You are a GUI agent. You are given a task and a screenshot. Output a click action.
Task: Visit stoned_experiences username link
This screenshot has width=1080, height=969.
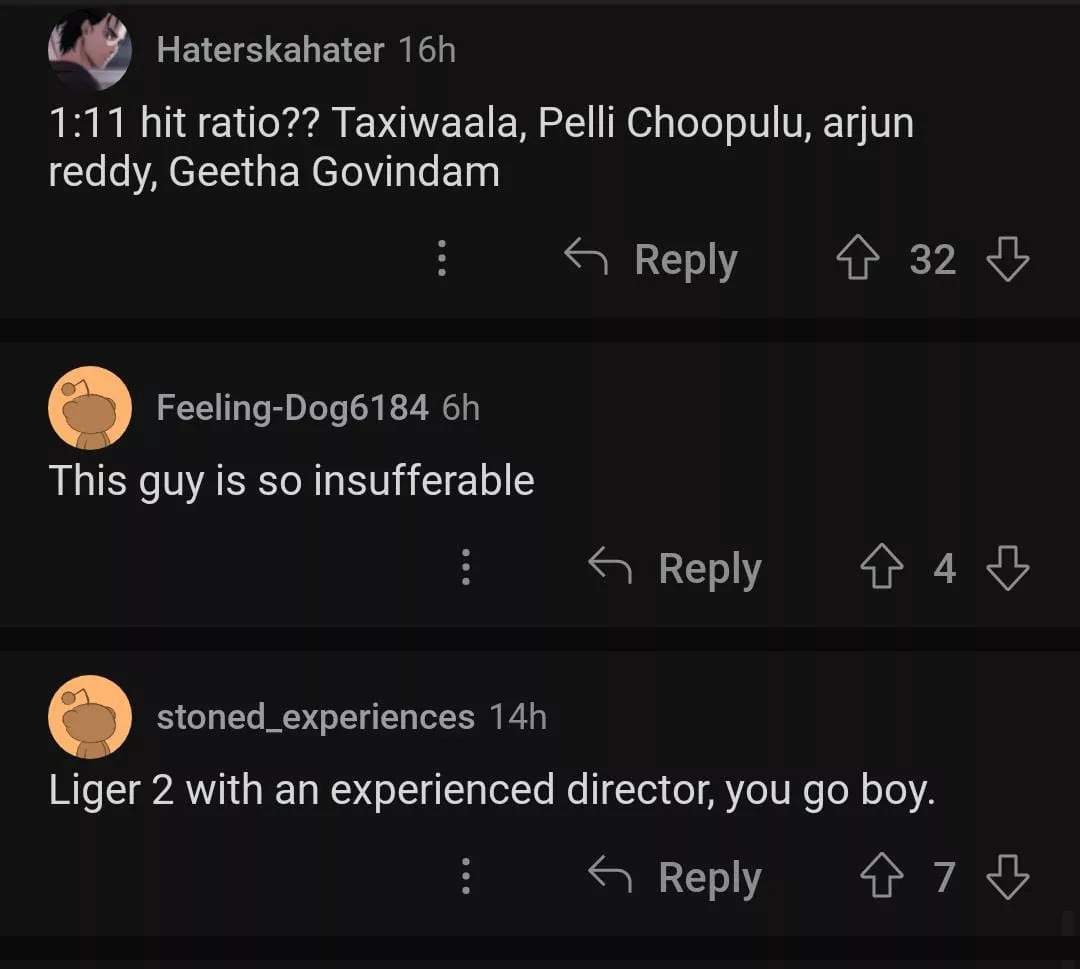(x=315, y=717)
